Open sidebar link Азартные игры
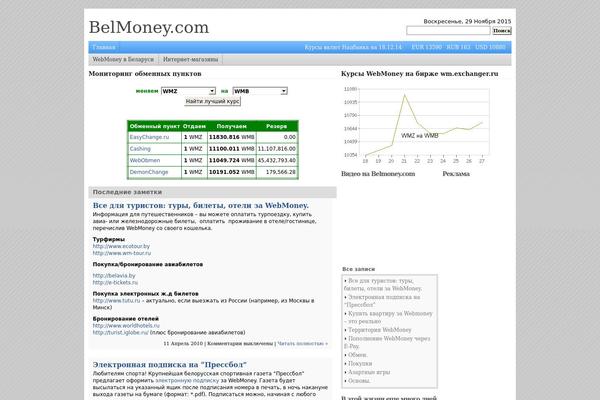 [369, 372]
